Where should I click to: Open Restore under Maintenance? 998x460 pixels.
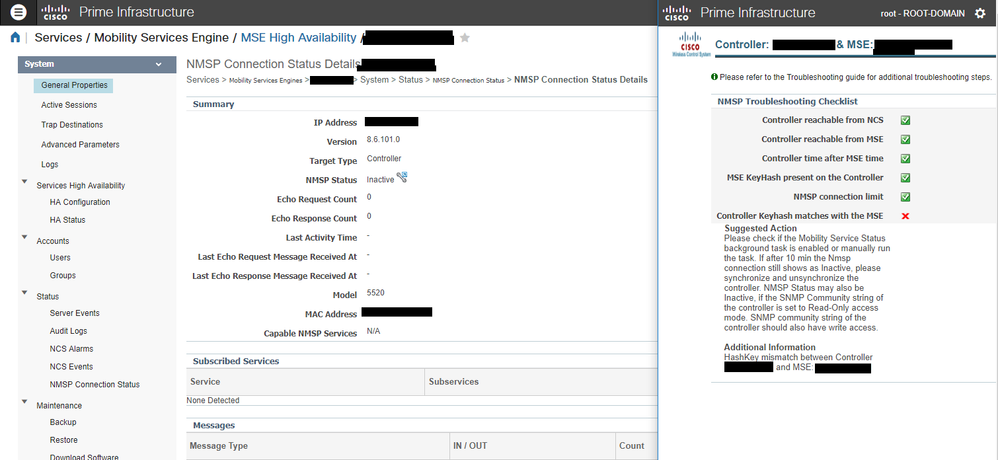click(x=64, y=440)
